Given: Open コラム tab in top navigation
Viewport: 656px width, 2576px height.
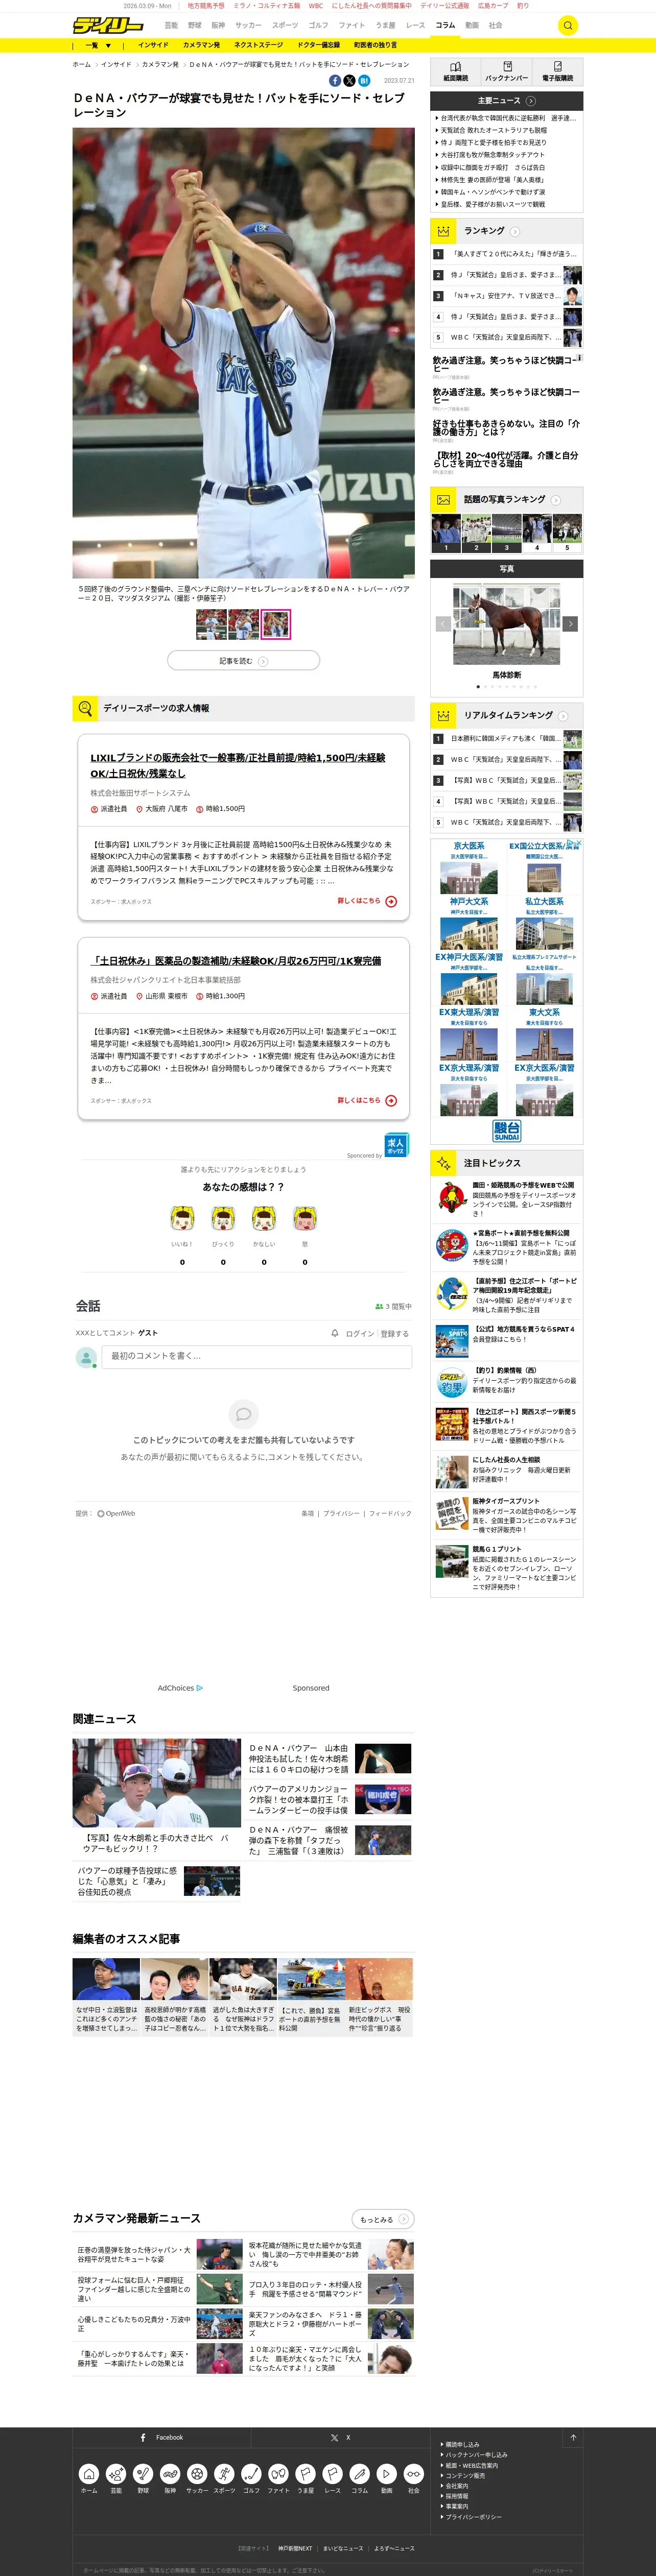Looking at the screenshot, I should (x=445, y=25).
